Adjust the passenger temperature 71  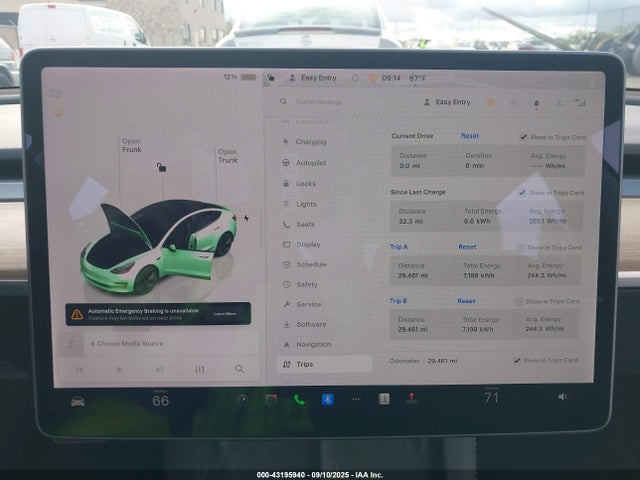(491, 397)
